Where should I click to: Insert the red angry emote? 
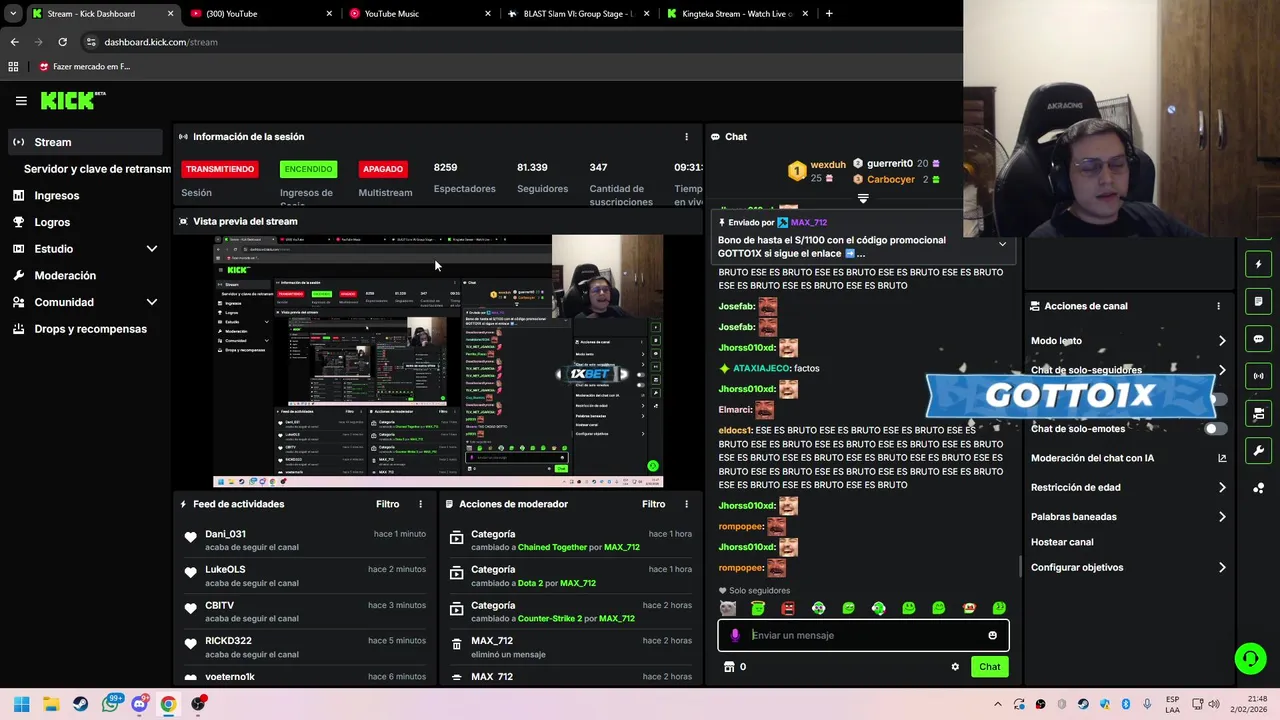pos(788,608)
